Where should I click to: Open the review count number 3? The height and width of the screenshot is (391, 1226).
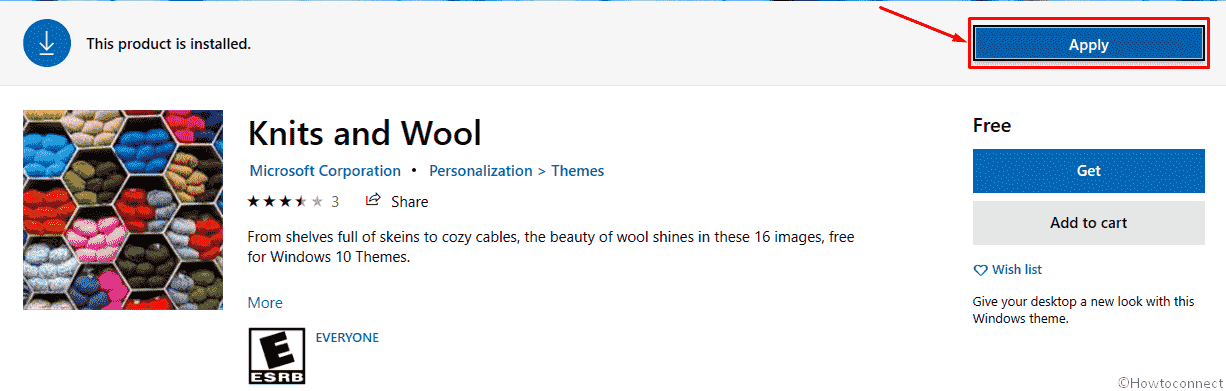point(335,201)
